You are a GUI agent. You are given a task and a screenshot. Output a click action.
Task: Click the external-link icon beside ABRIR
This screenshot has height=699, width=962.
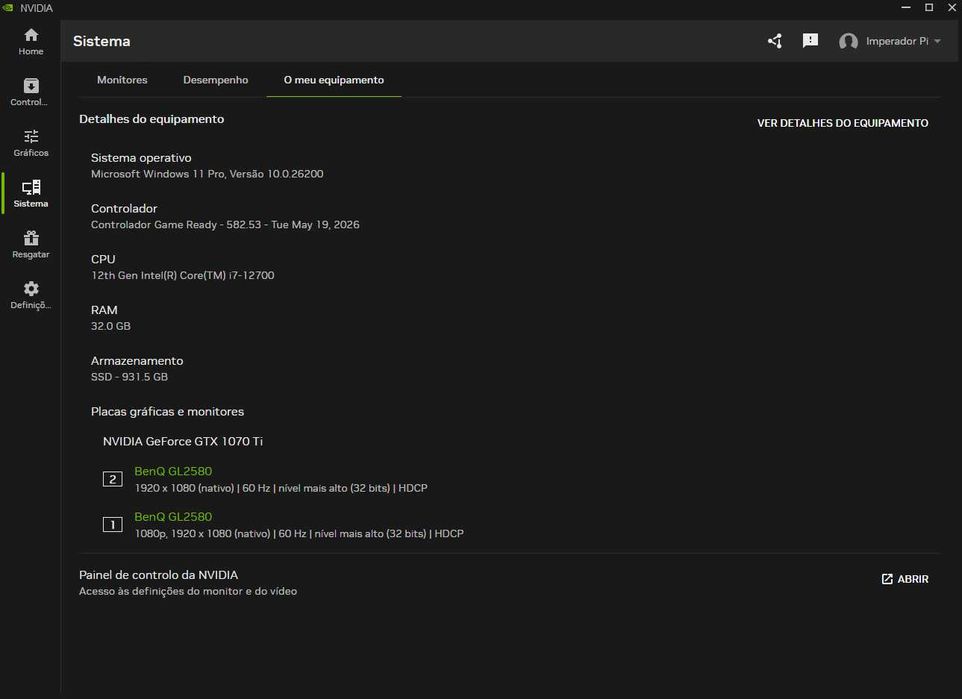point(887,579)
